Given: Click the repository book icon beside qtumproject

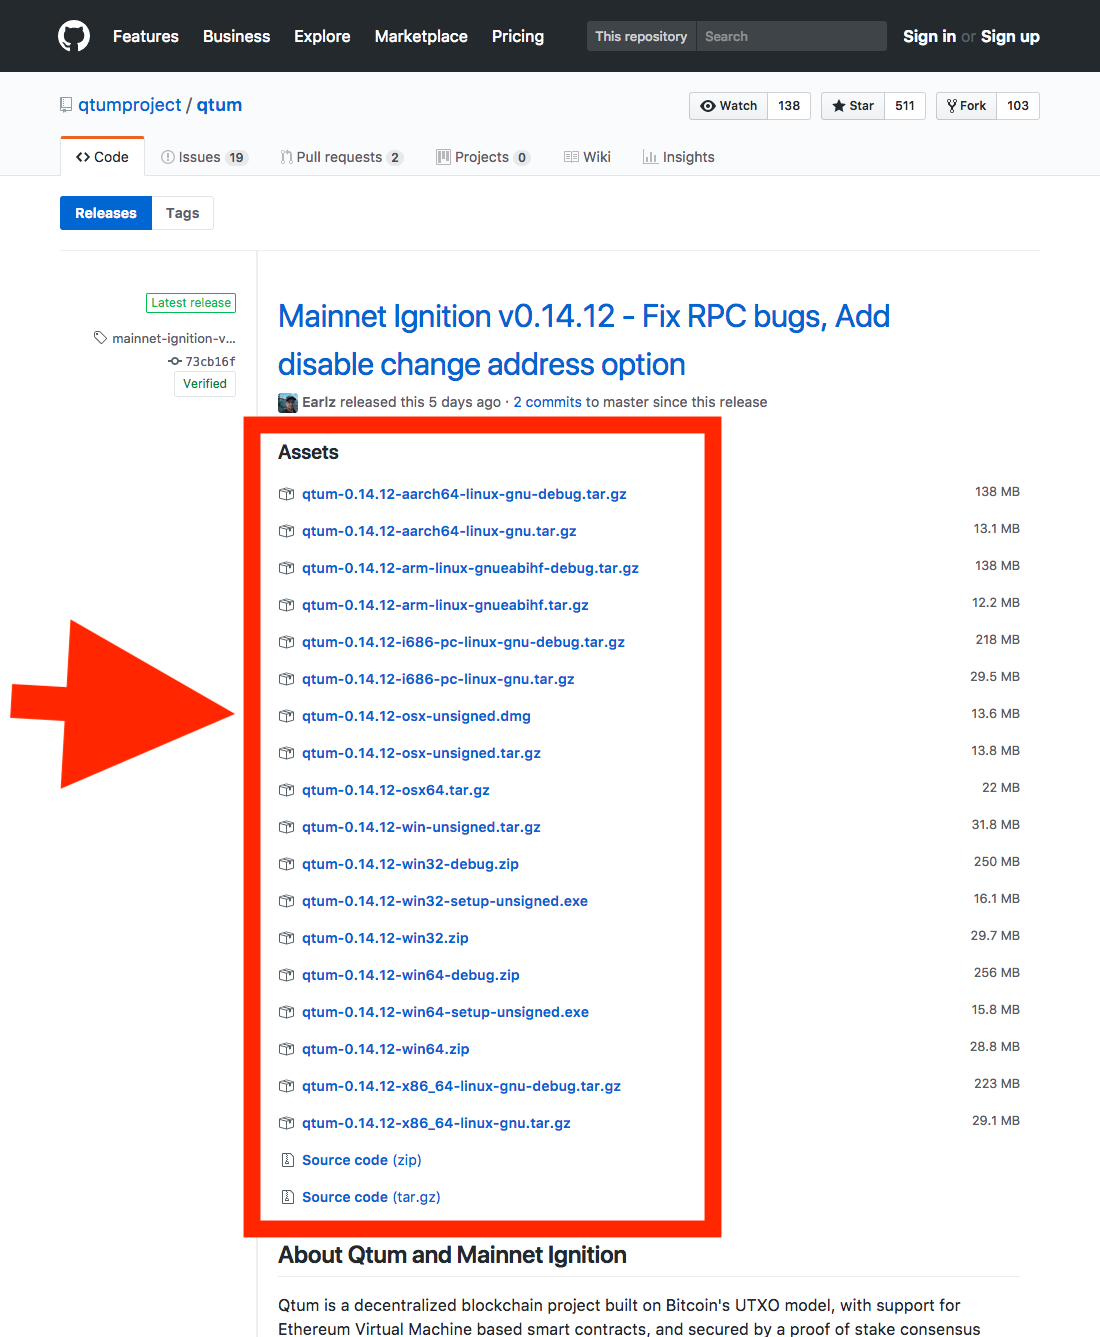Looking at the screenshot, I should [66, 105].
